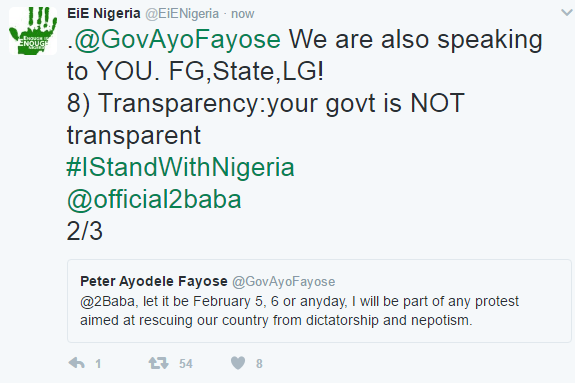Retweet using the retweet icon
The image size is (575, 383).
click(x=158, y=363)
